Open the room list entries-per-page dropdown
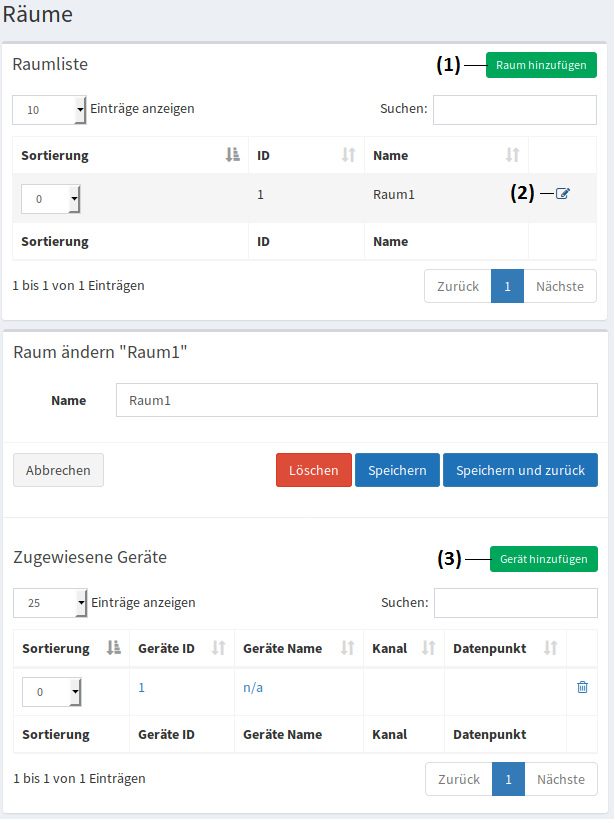 pos(49,110)
